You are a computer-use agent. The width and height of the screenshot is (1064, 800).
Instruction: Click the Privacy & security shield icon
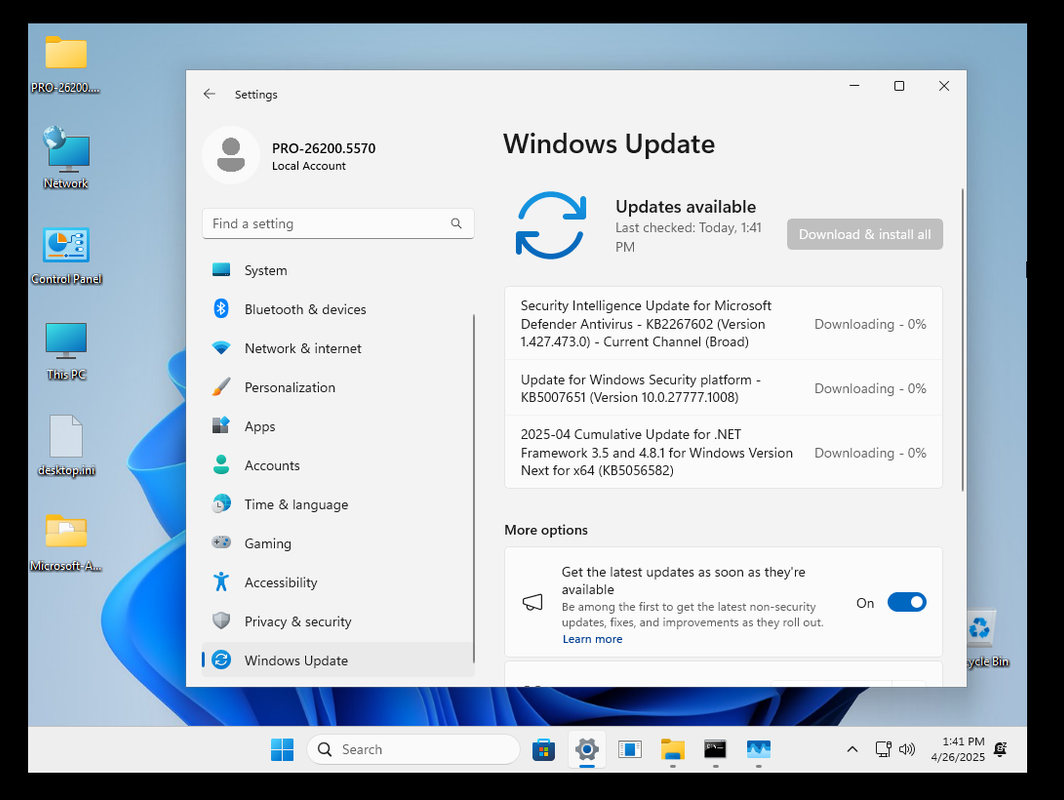(x=221, y=621)
